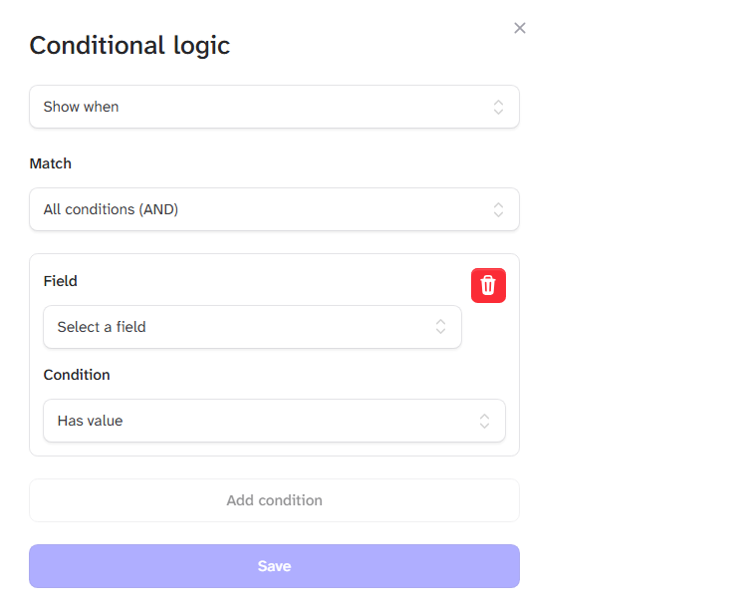Click the Has value text in combo box
Screen dimensions: 756x611
pos(90,421)
